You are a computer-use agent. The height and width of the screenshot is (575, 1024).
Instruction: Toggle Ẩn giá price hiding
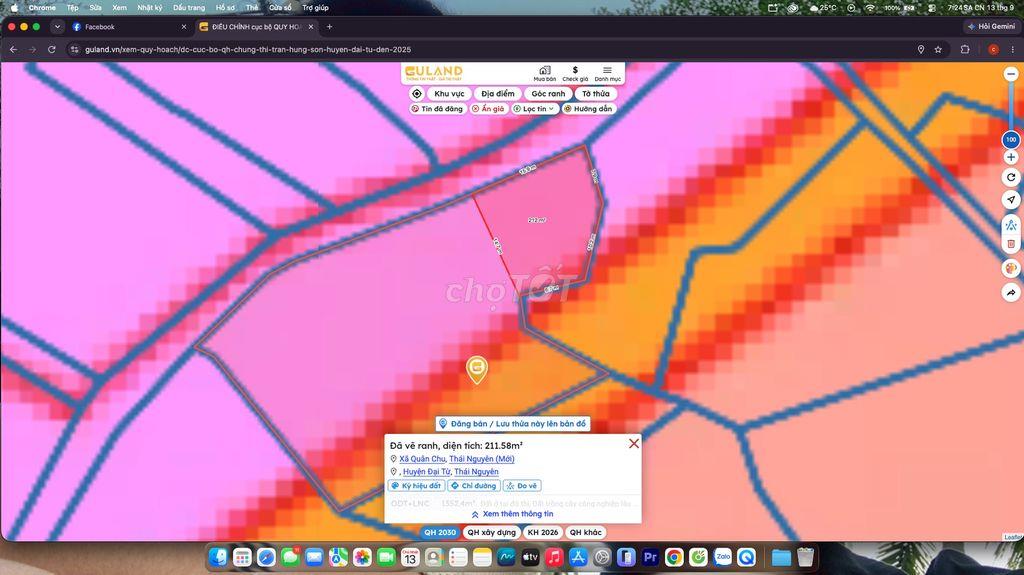click(488, 108)
